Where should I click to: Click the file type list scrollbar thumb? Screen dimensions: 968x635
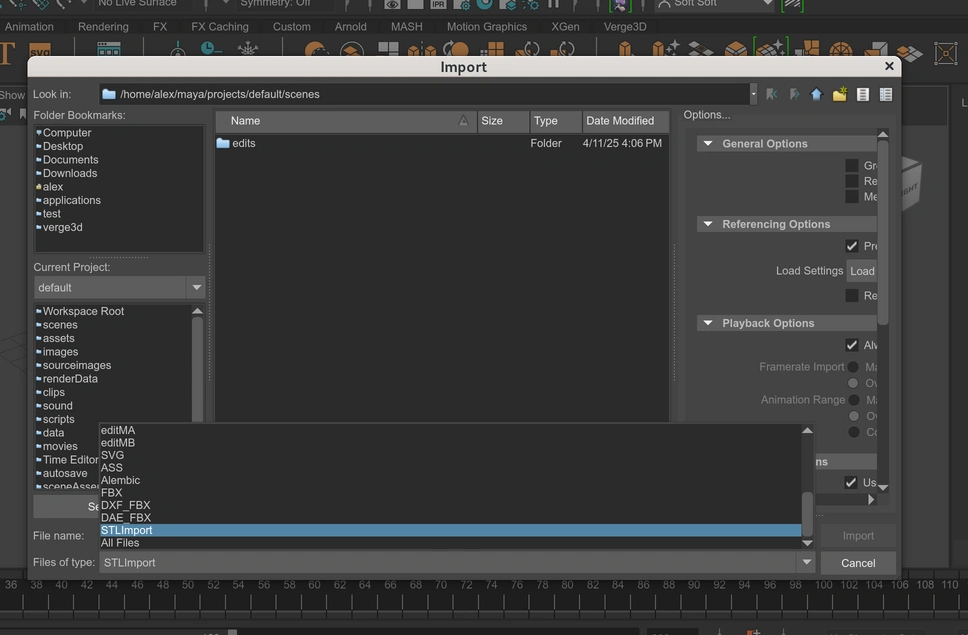(807, 514)
